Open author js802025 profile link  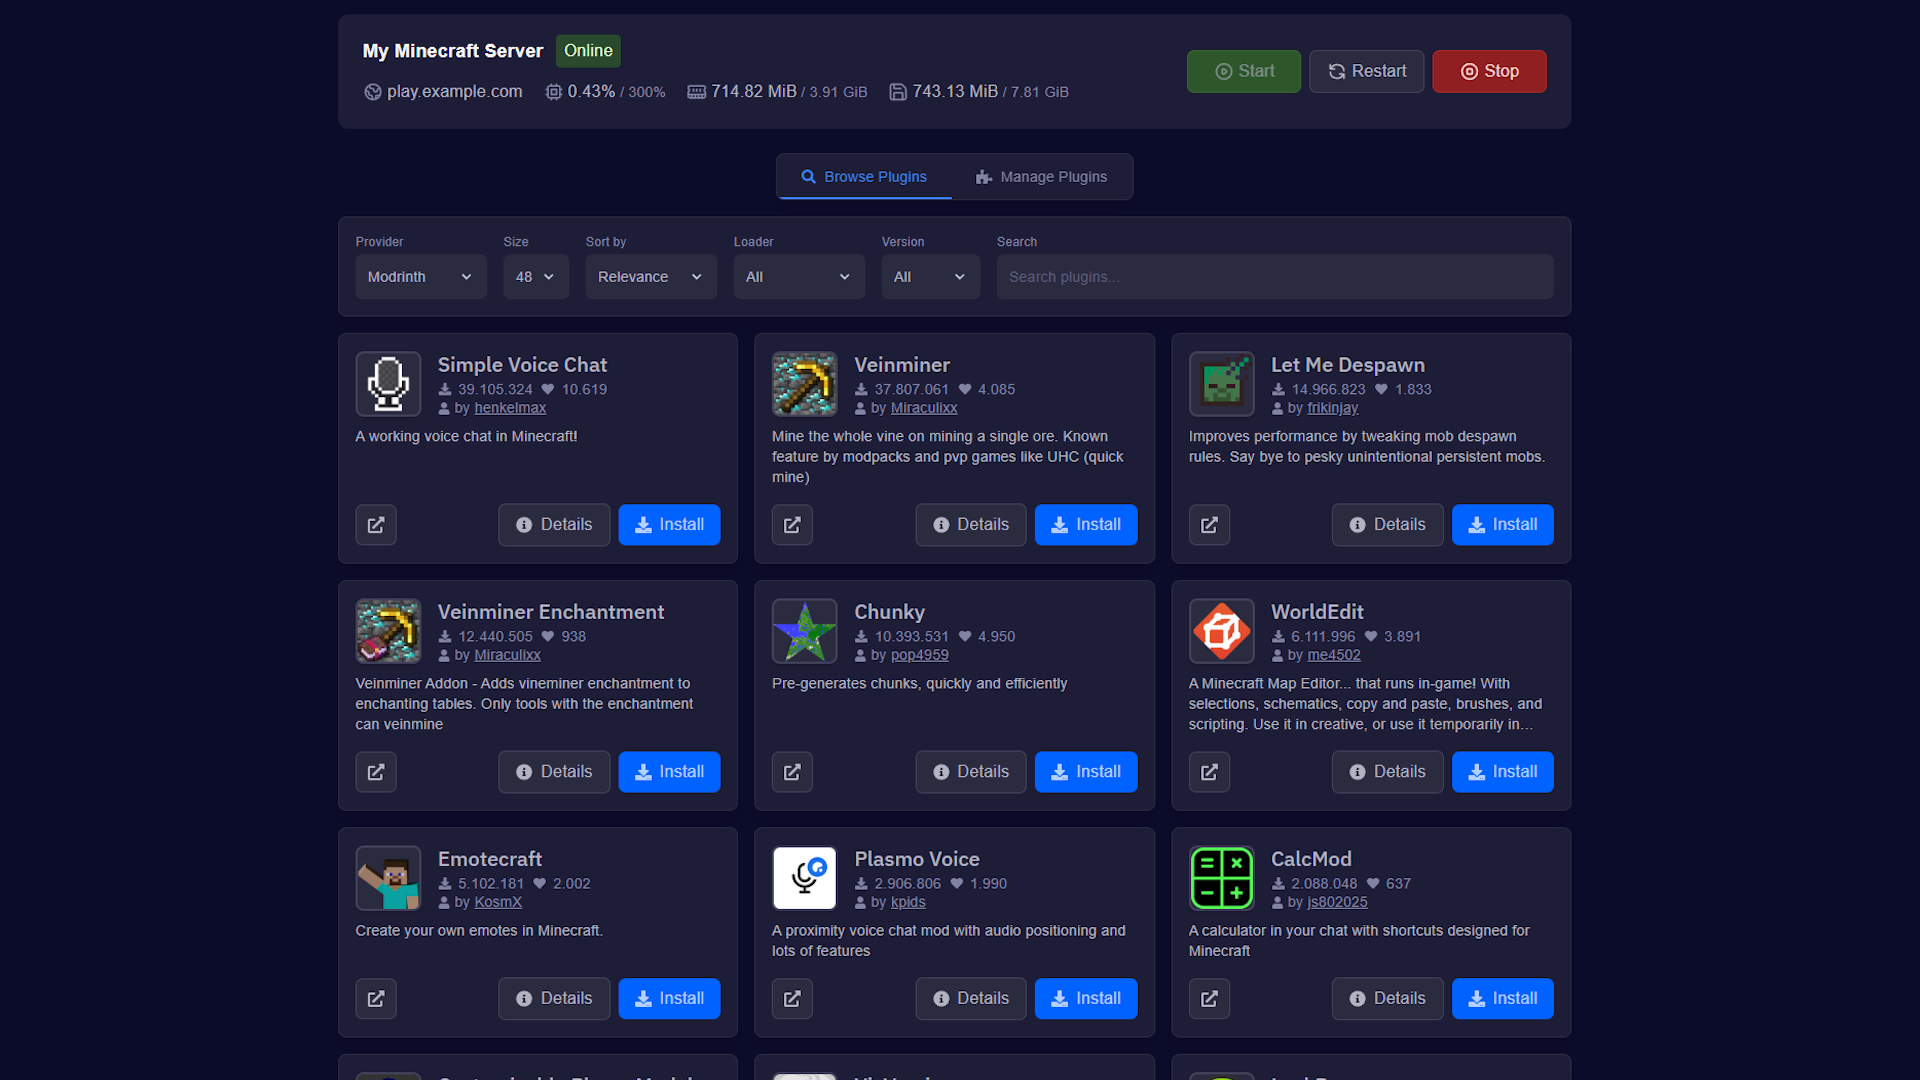tap(1337, 902)
